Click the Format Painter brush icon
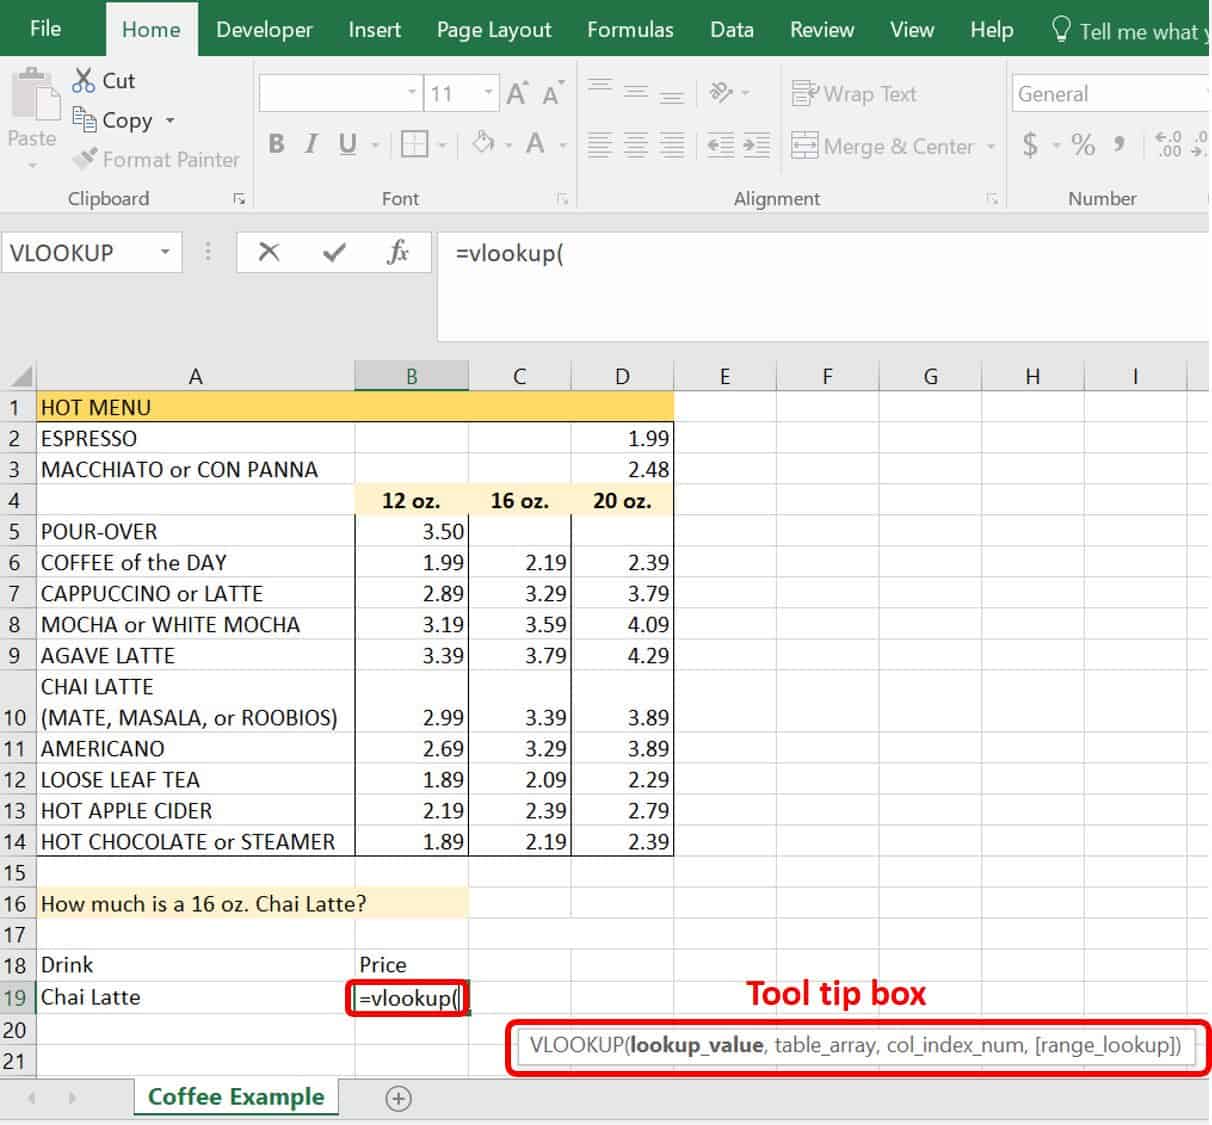The height and width of the screenshot is (1125, 1212). 85,159
